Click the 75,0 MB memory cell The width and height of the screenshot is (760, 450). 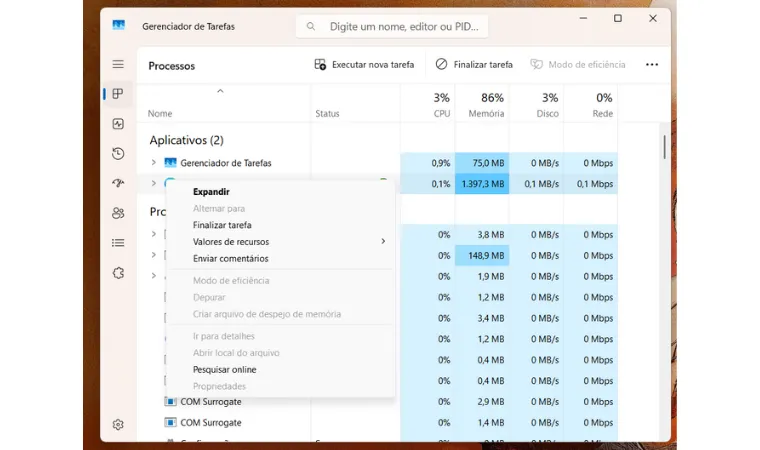point(482,163)
